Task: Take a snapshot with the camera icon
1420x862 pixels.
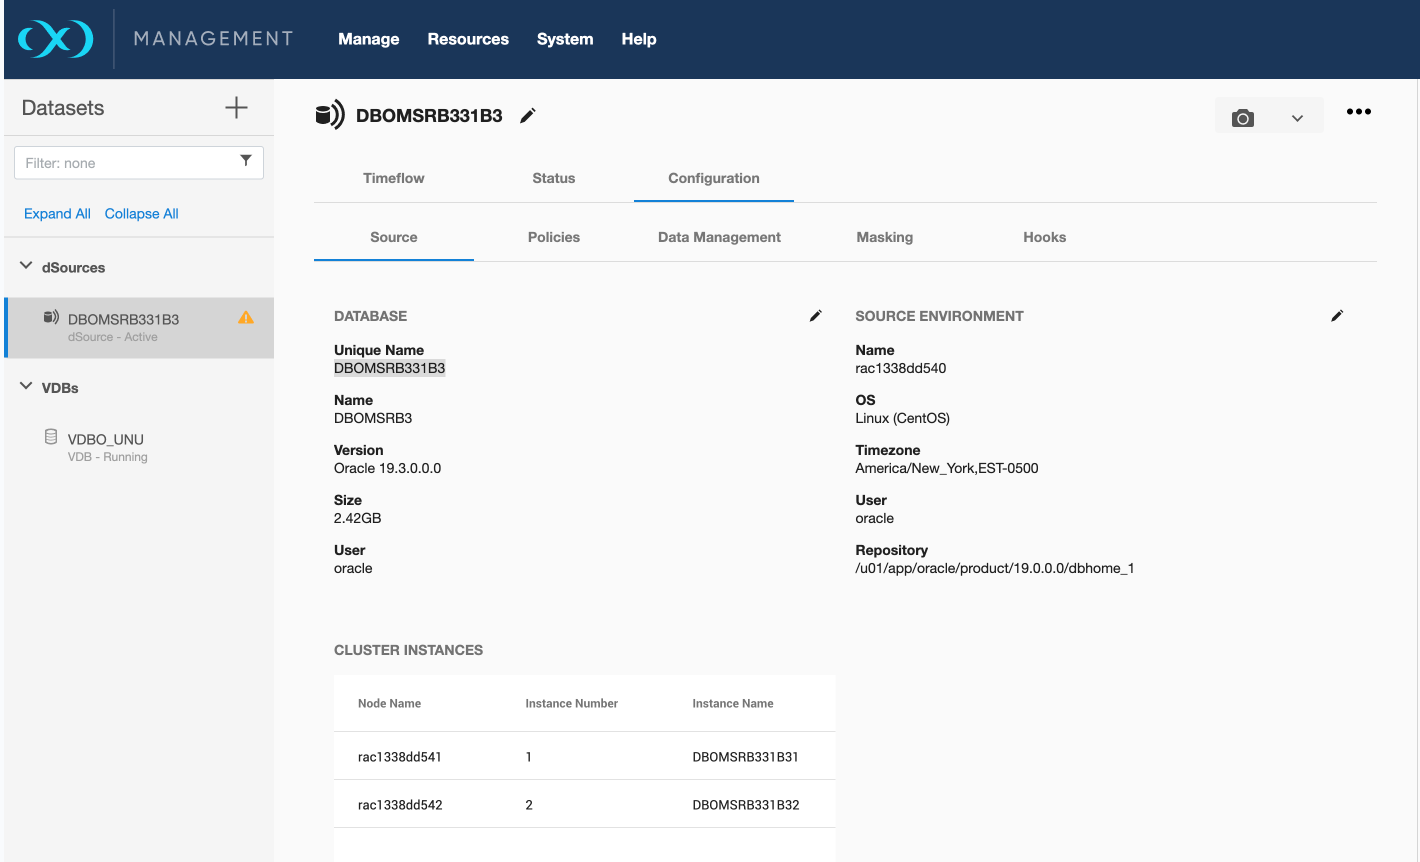Action: pos(1242,118)
